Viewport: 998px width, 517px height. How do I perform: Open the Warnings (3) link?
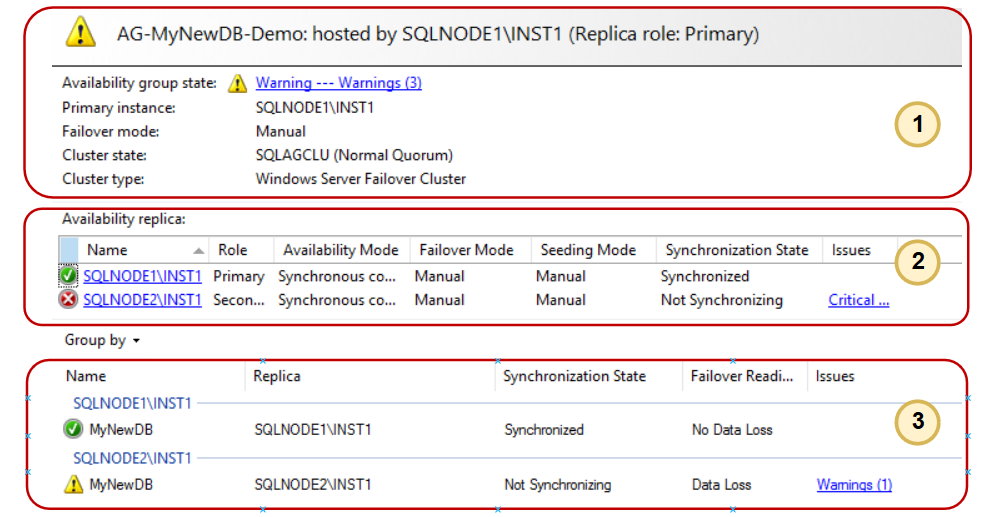(338, 84)
